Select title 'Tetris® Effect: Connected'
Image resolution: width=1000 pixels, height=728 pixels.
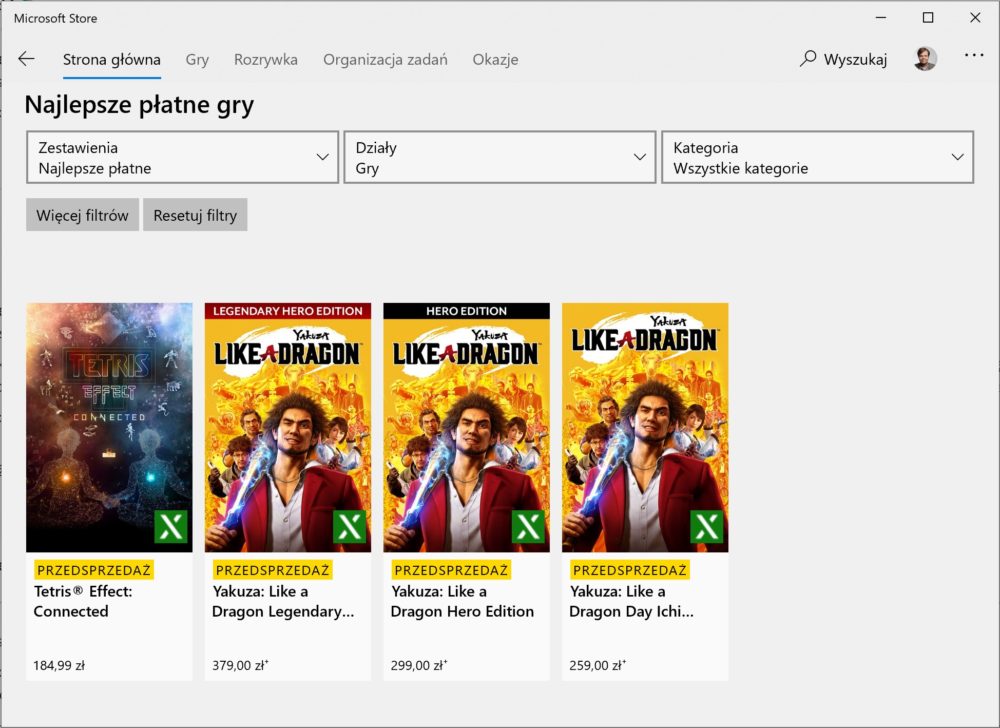pos(83,601)
